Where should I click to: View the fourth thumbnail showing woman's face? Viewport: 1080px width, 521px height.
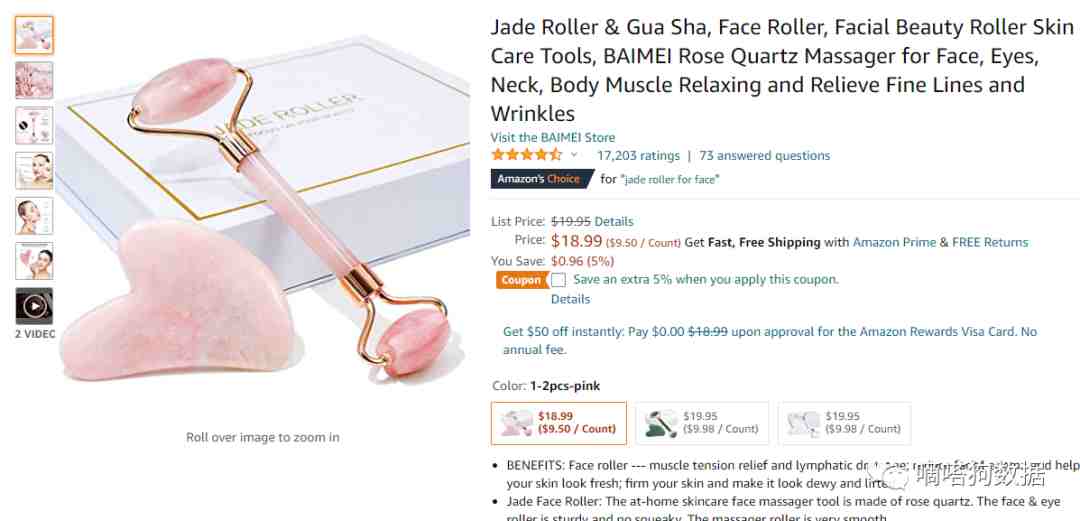34,170
